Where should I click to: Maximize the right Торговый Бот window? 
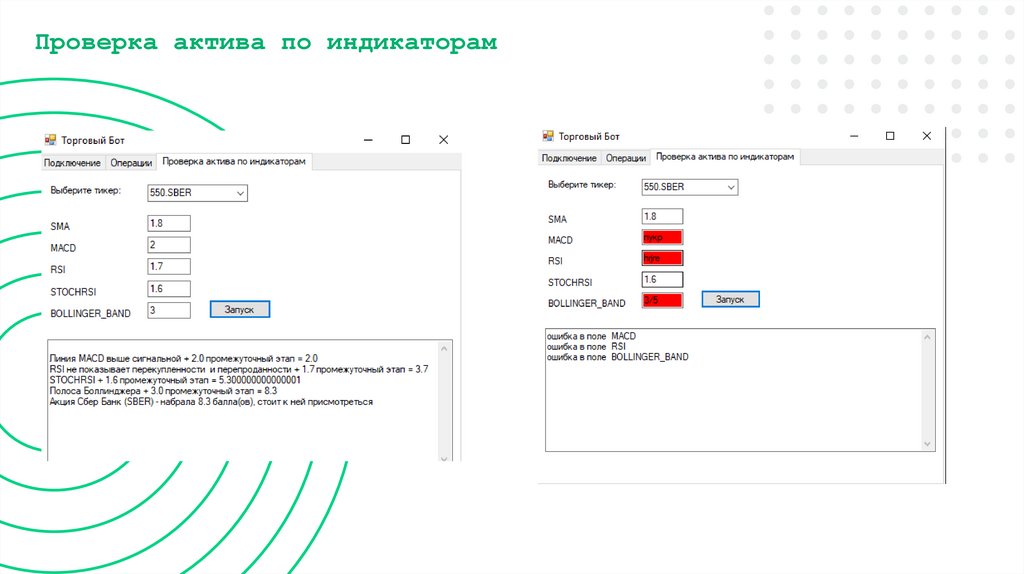[x=889, y=136]
